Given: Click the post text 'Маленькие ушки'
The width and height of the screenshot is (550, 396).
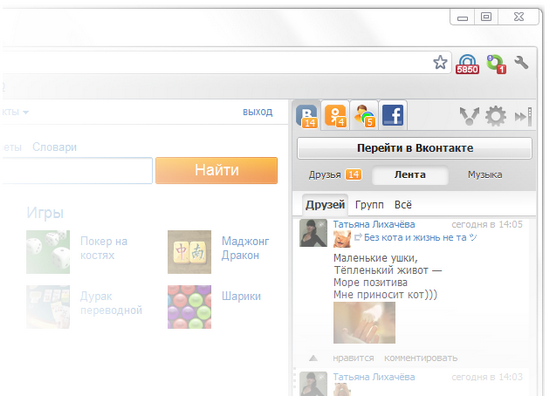Looking at the screenshot, I should 376,259.
